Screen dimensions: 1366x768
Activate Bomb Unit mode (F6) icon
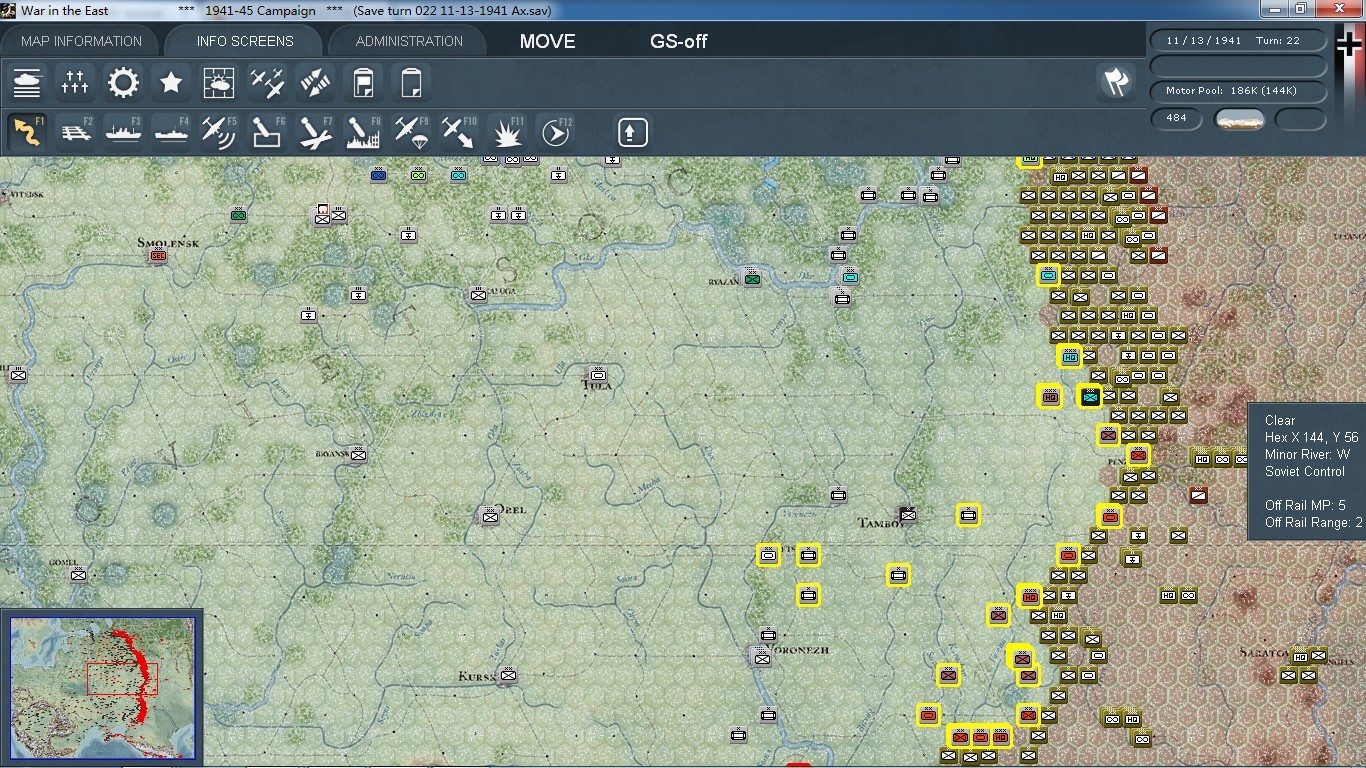tap(268, 132)
